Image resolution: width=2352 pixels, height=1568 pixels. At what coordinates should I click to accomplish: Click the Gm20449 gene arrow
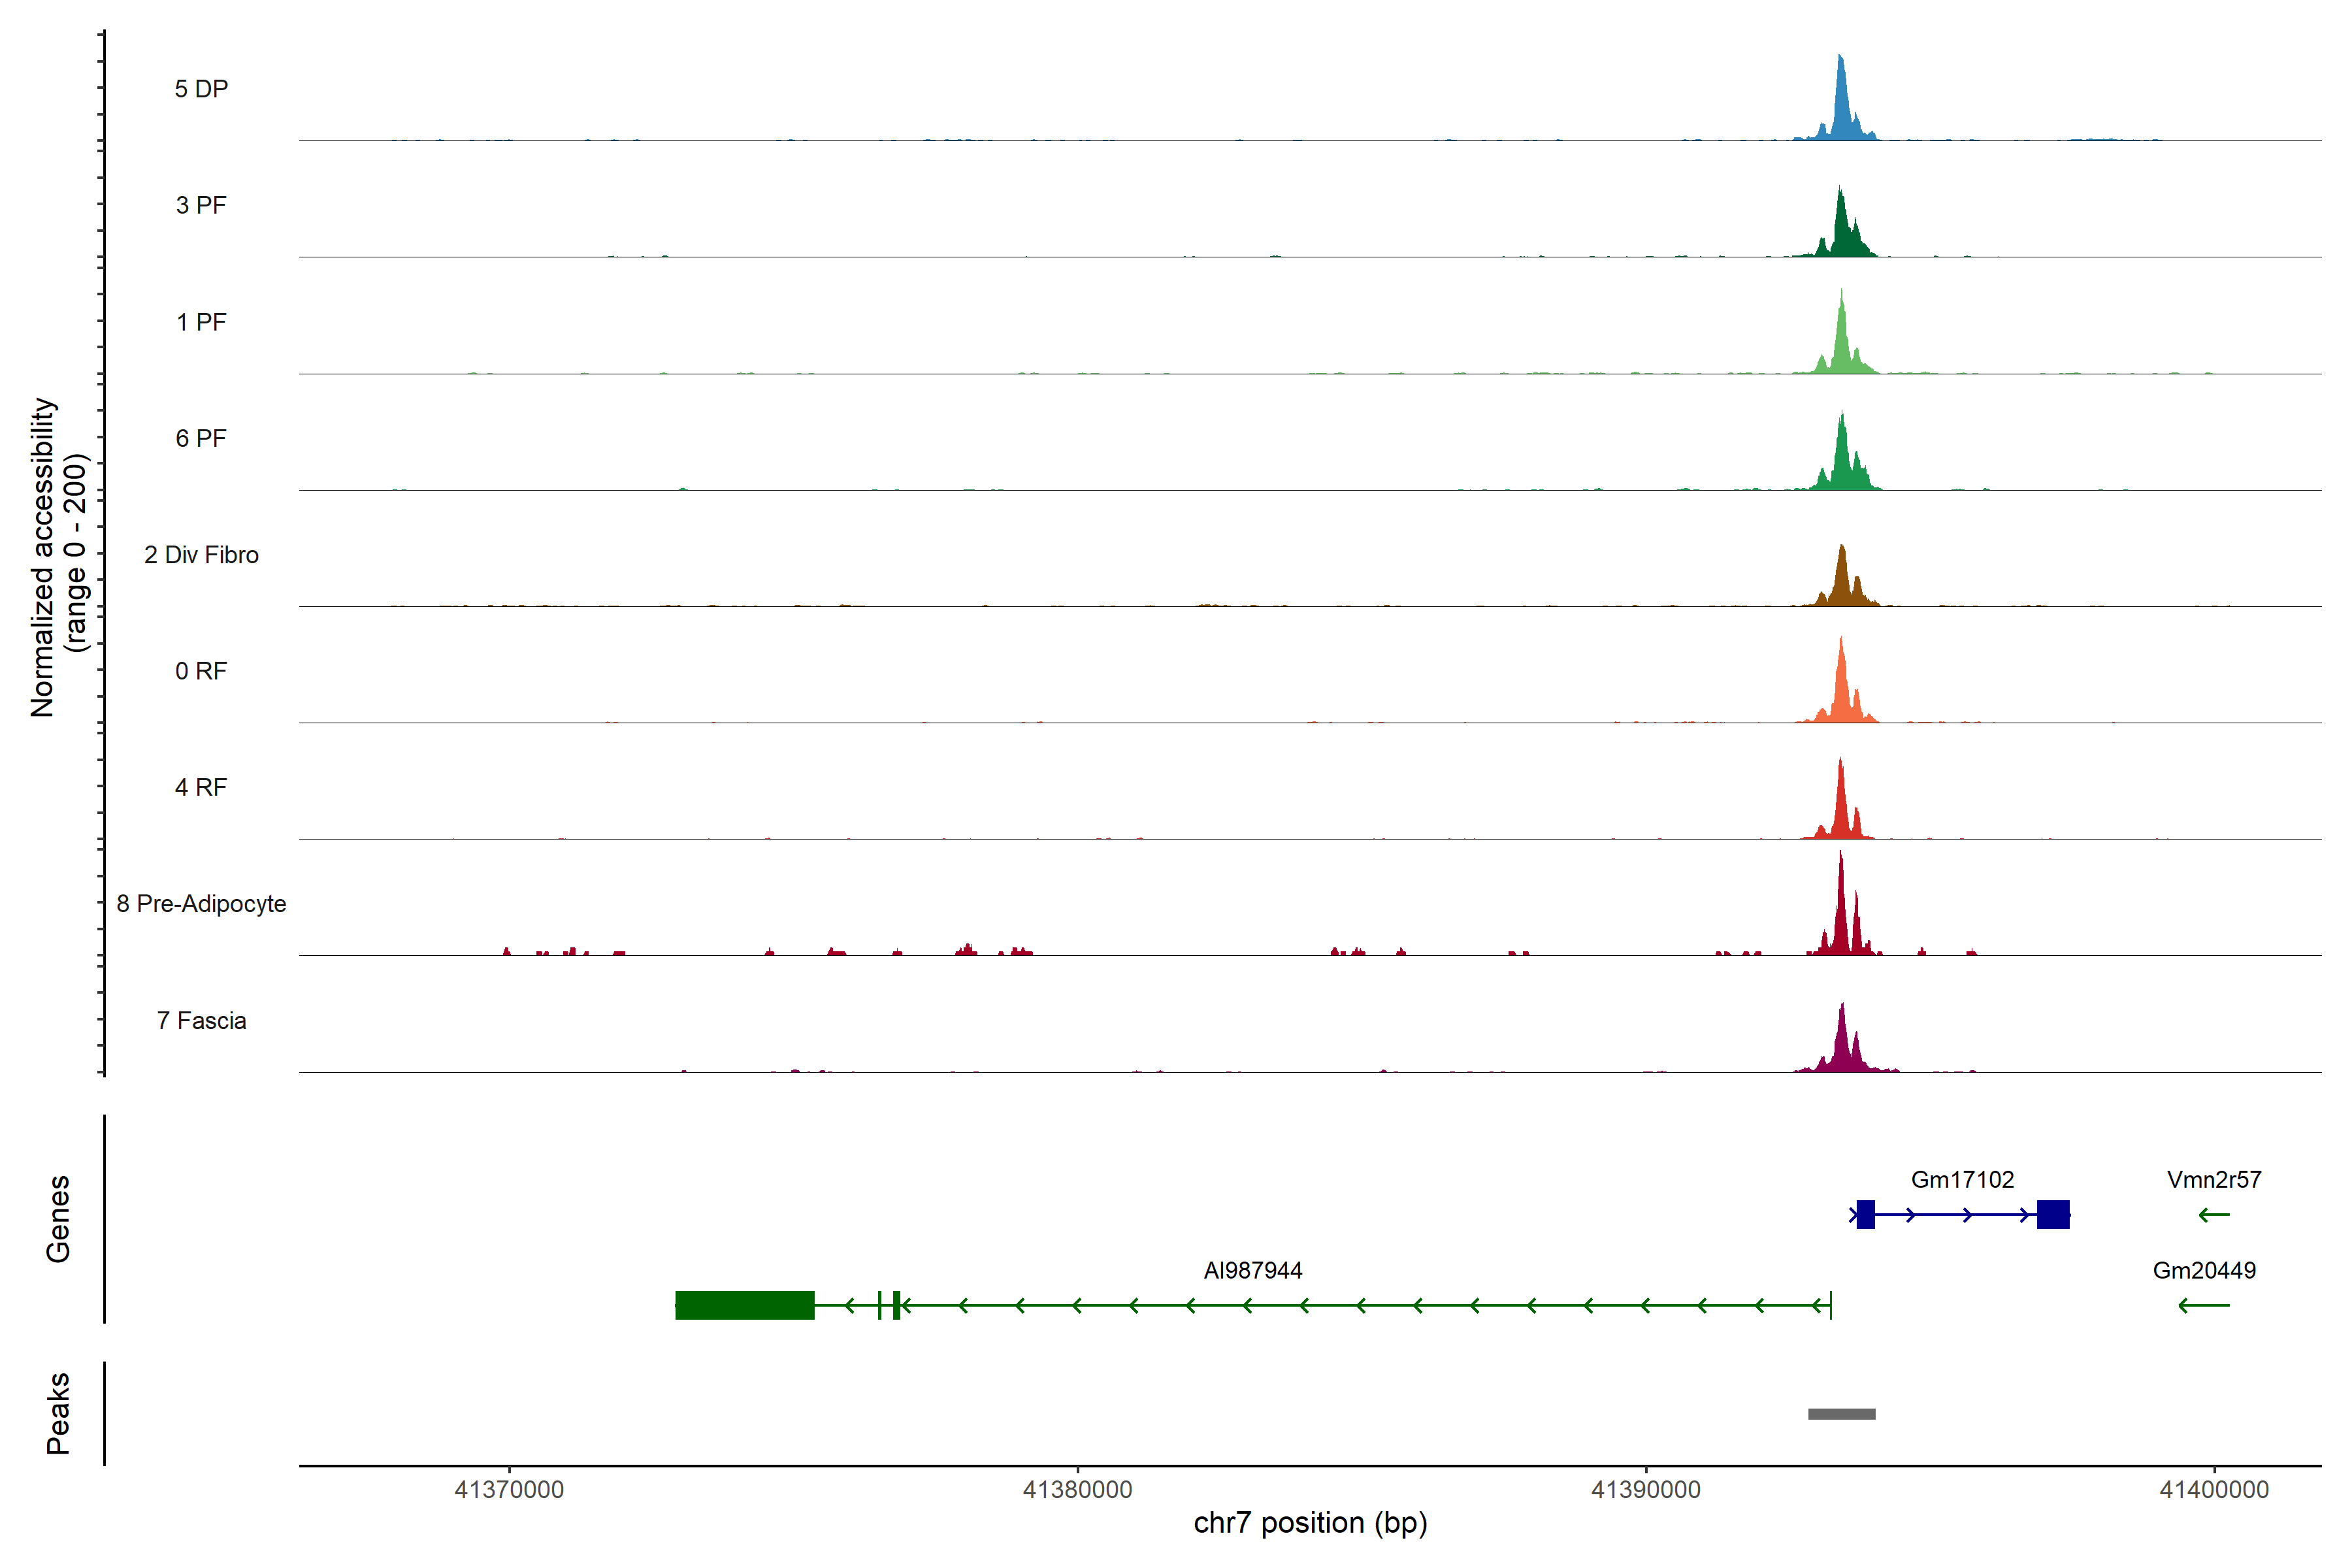click(x=2204, y=1305)
